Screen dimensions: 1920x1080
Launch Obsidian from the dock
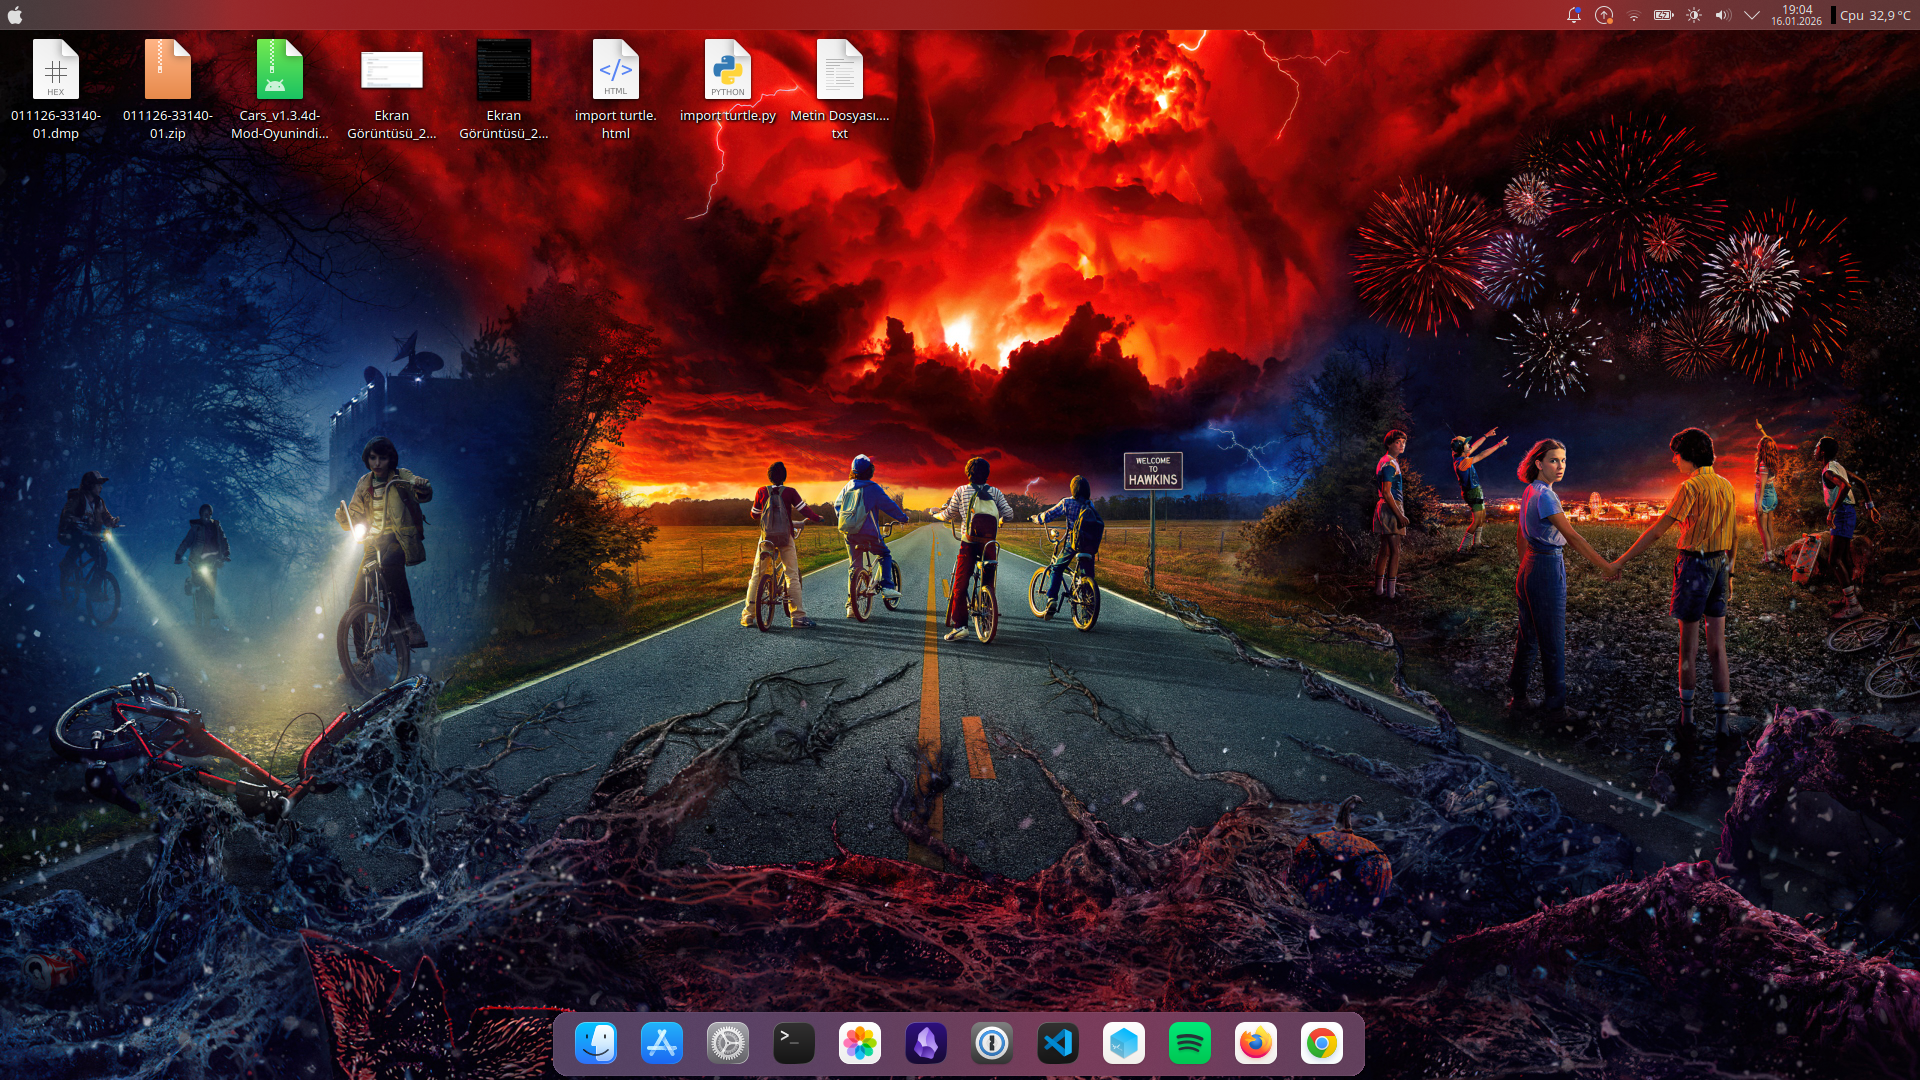pos(926,1044)
